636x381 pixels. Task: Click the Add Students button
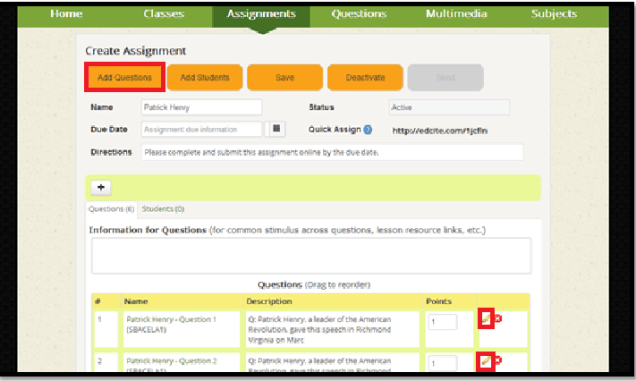click(x=205, y=77)
